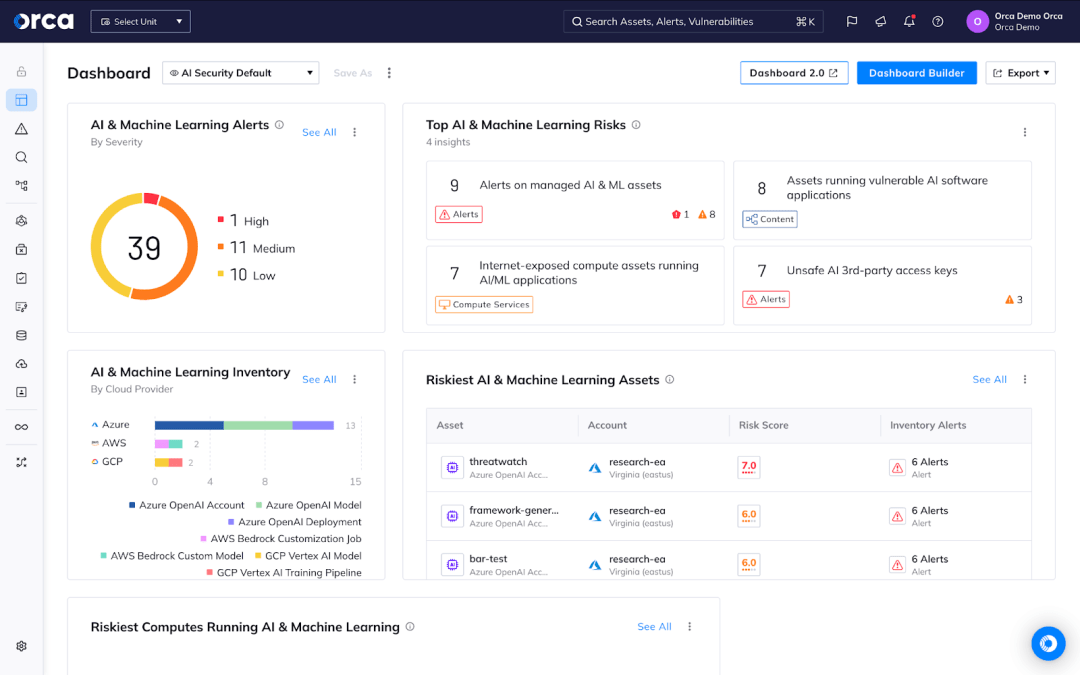This screenshot has height=675, width=1080.
Task: Click the settings gear in sidebar
Action: (21, 646)
